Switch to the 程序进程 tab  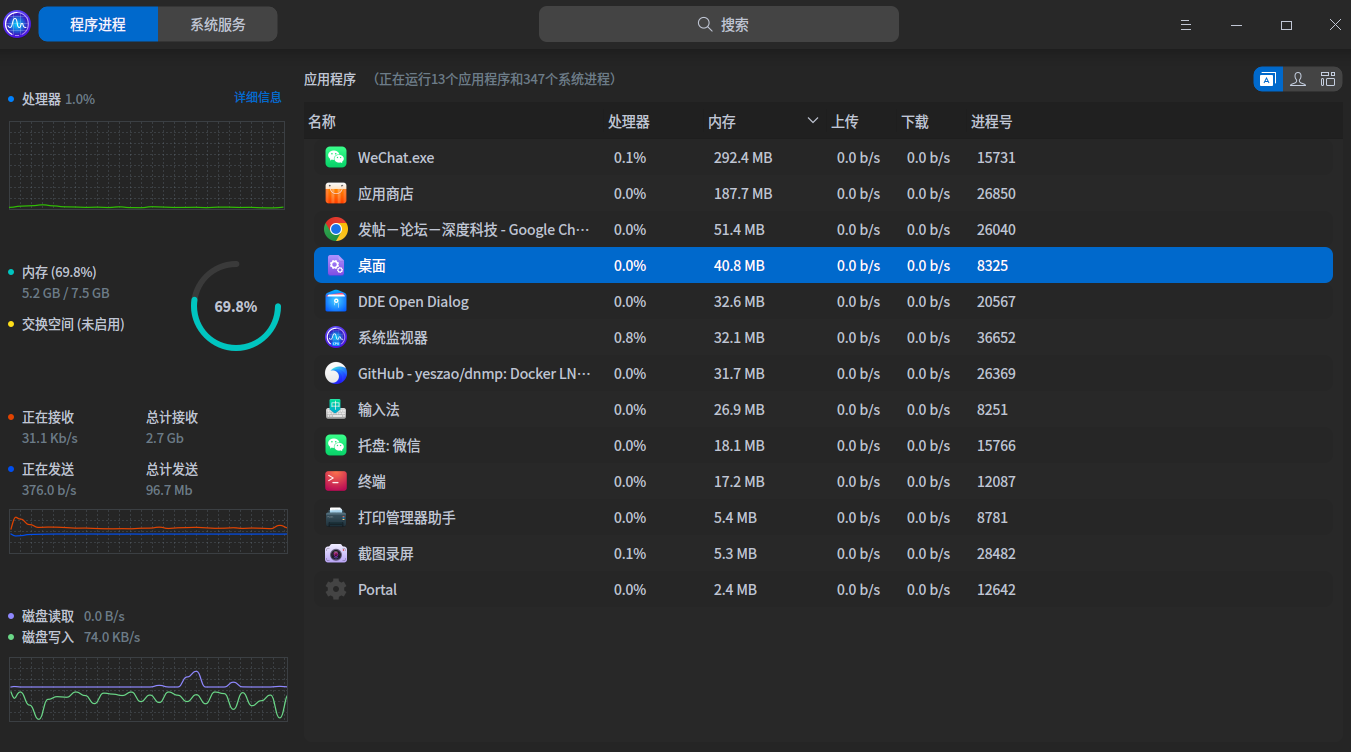[x=98, y=24]
